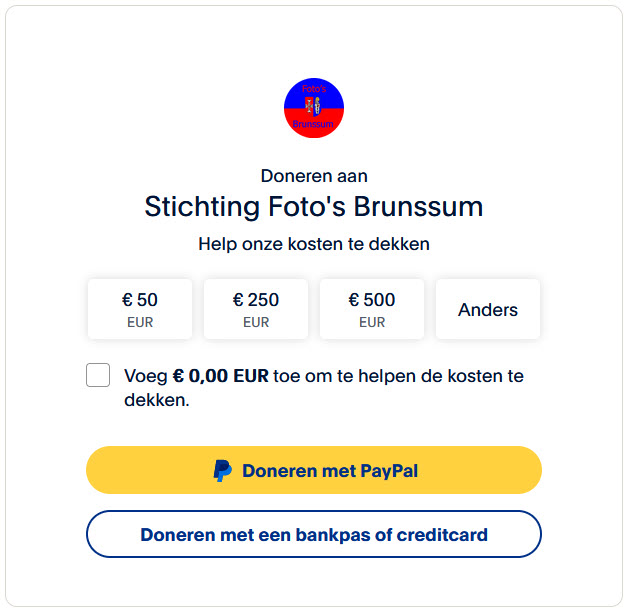The image size is (627, 610).
Task: Click the "Brunssum" text in the logo
Action: [x=313, y=124]
